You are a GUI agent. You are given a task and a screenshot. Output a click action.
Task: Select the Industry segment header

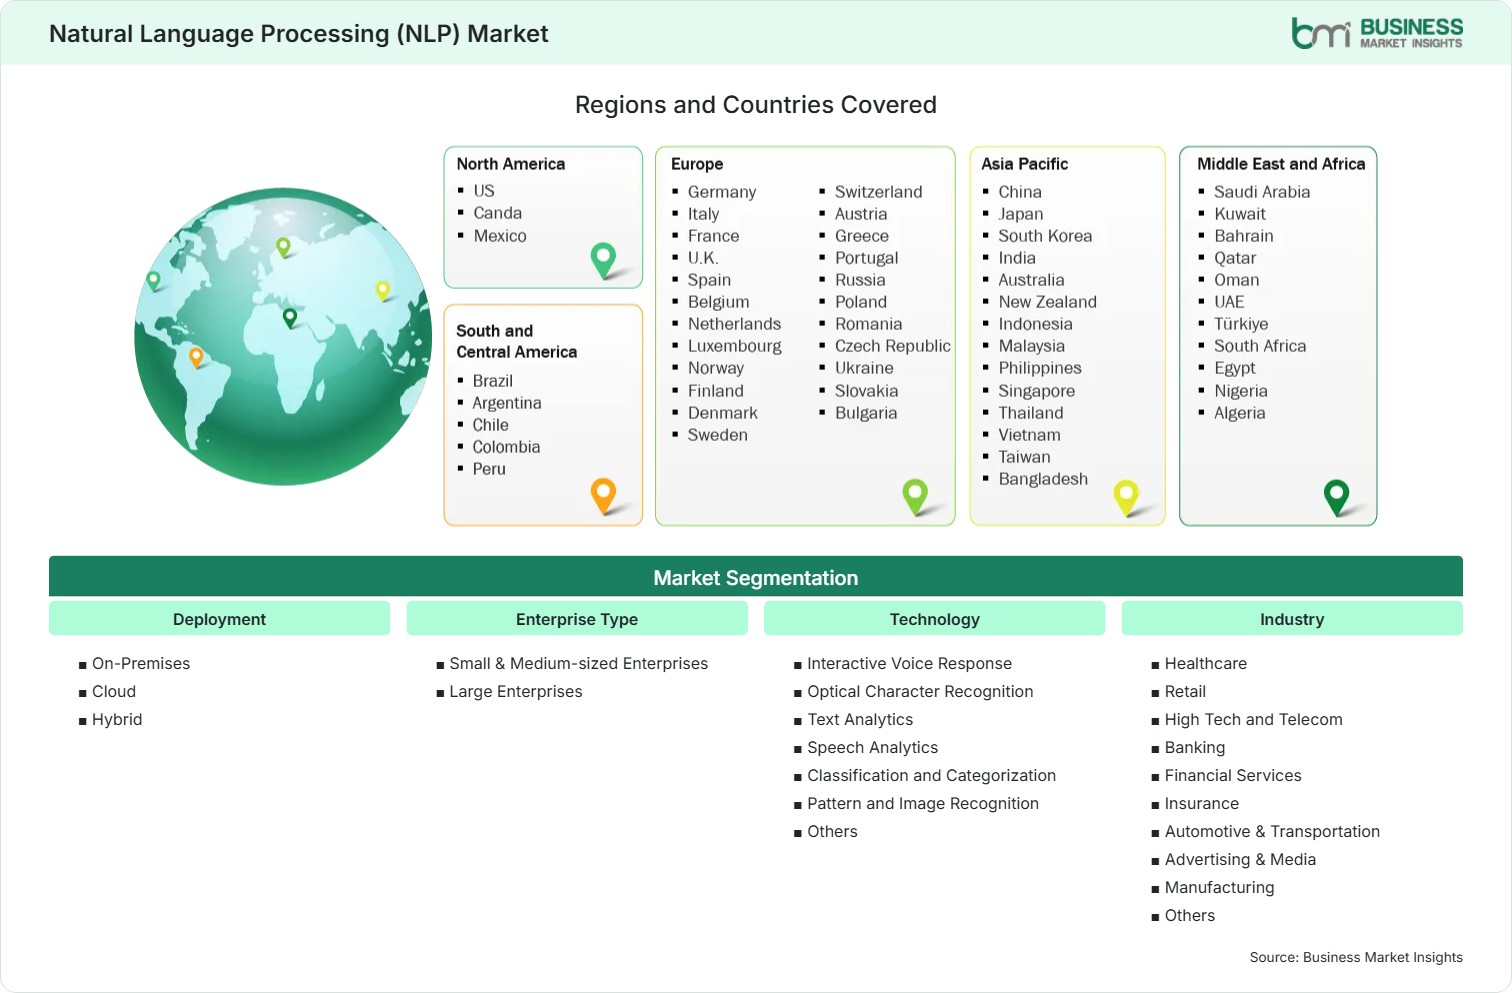coord(1292,619)
